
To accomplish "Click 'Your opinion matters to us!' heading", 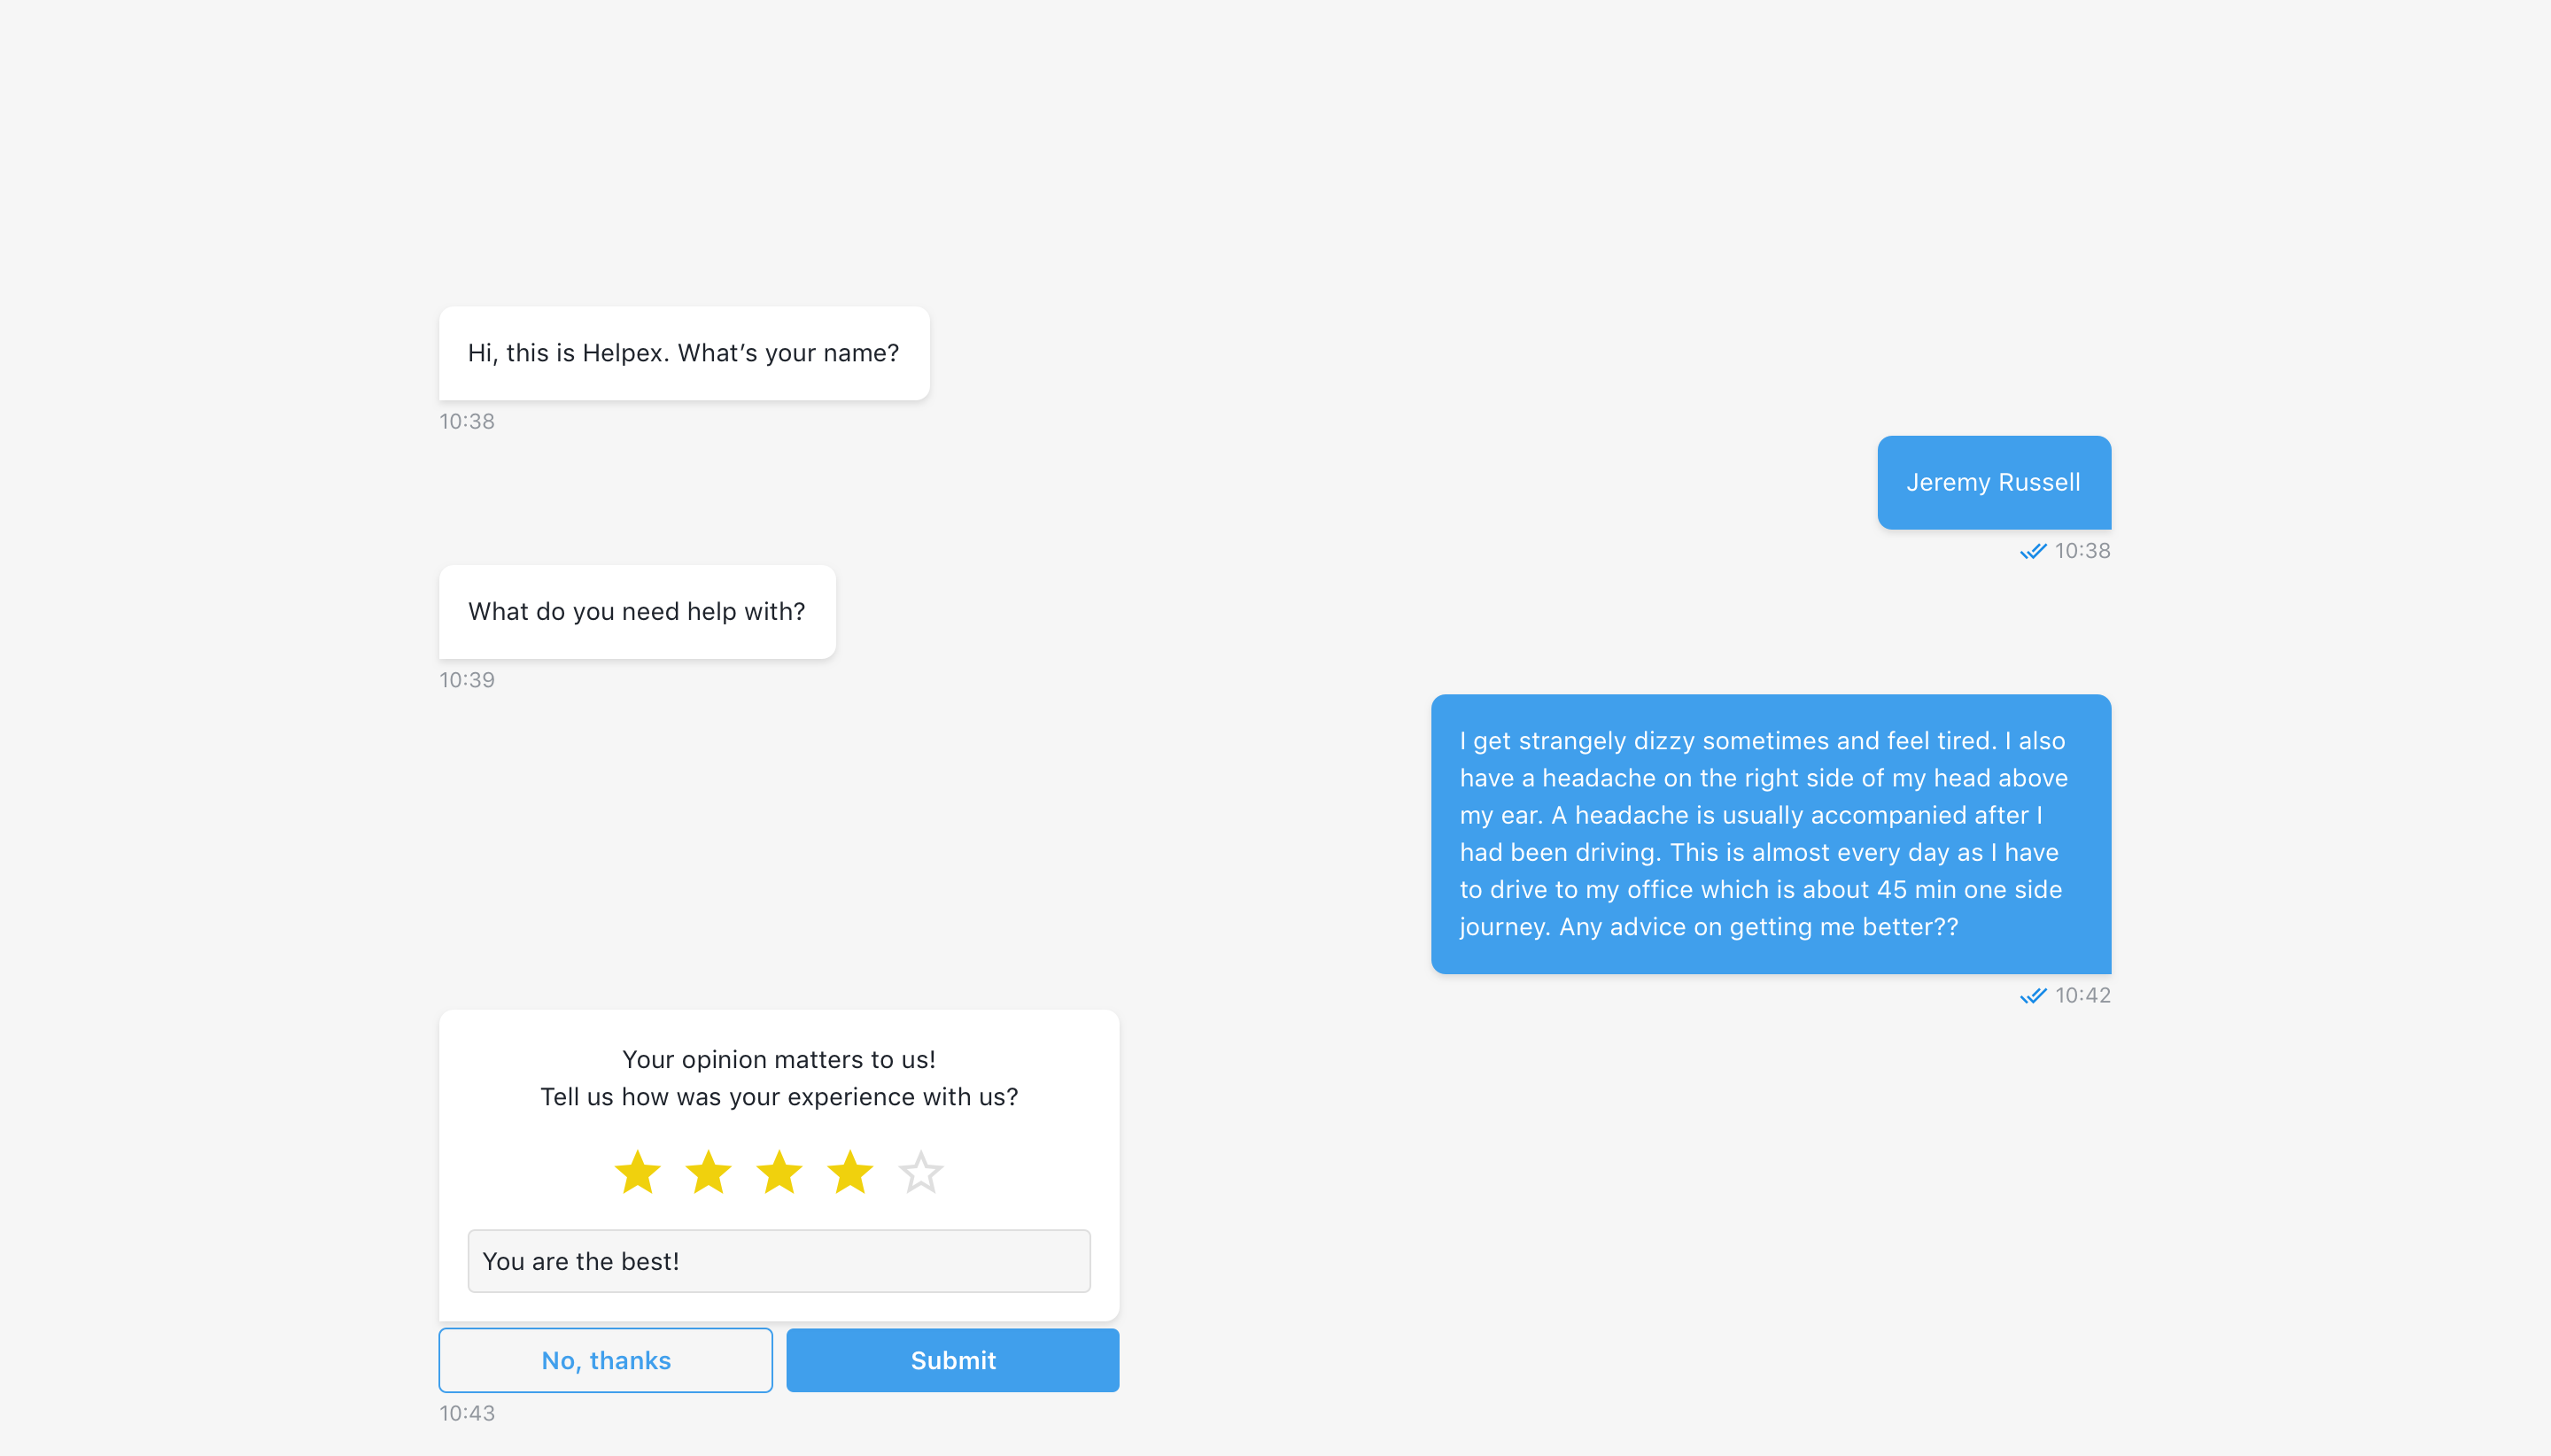I will [778, 1059].
